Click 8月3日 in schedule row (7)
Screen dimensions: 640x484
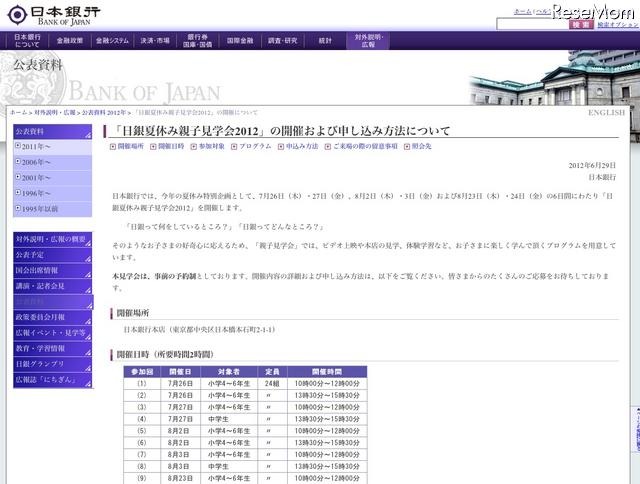[178, 455]
